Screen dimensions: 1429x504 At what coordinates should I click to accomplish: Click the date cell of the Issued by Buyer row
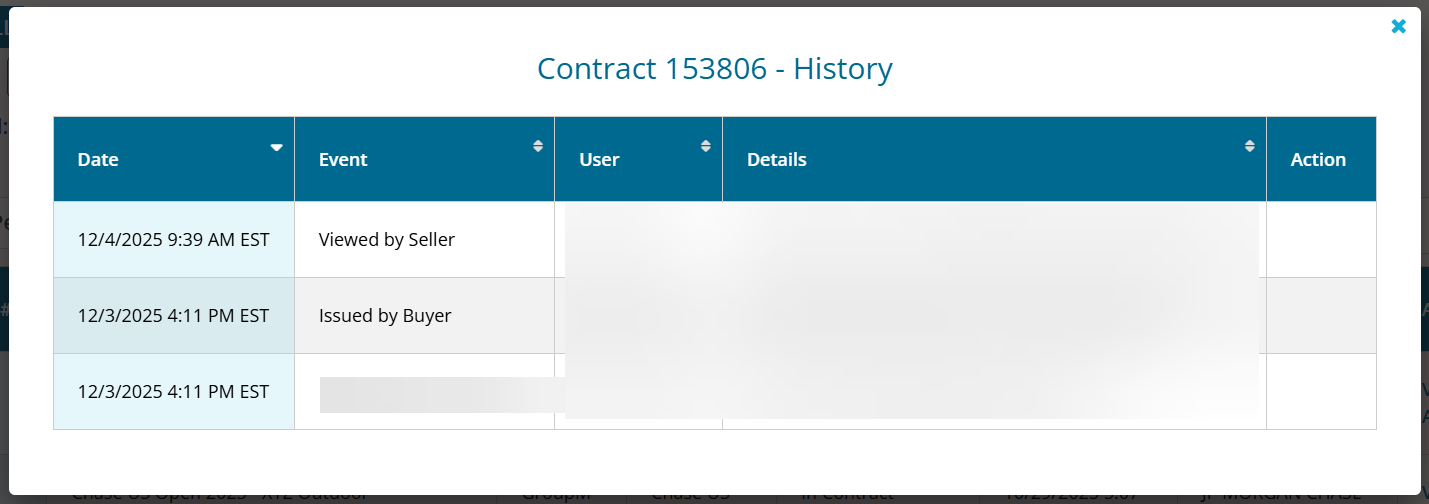pyautogui.click(x=173, y=316)
